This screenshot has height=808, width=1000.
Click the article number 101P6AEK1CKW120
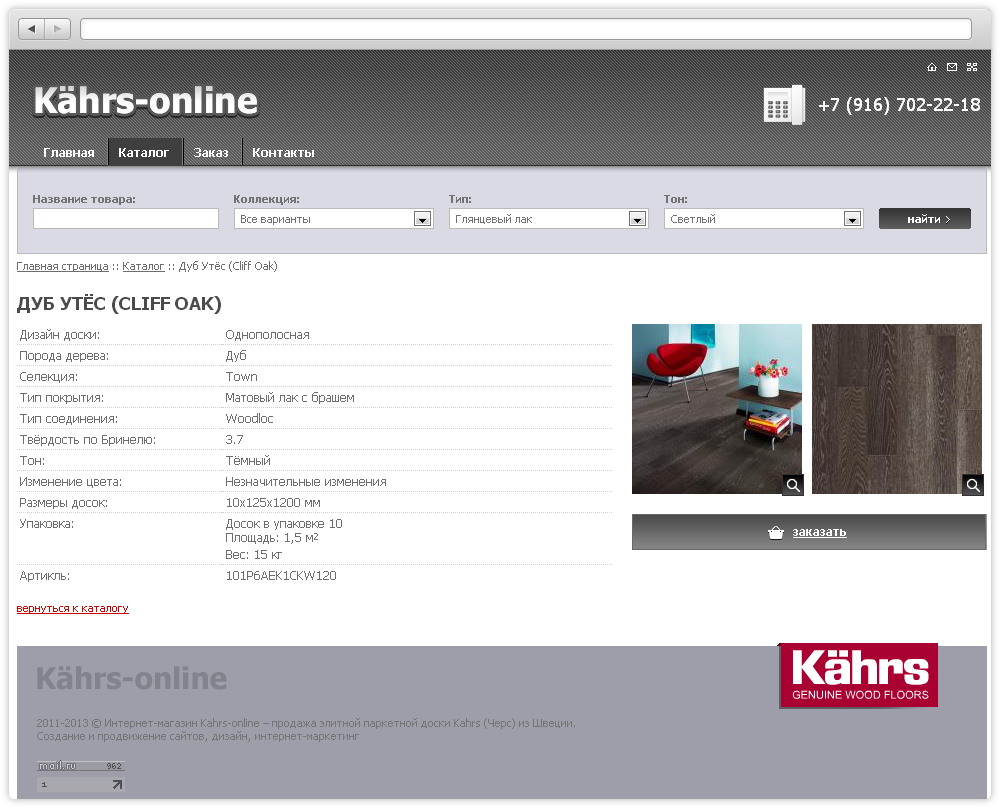pos(281,576)
